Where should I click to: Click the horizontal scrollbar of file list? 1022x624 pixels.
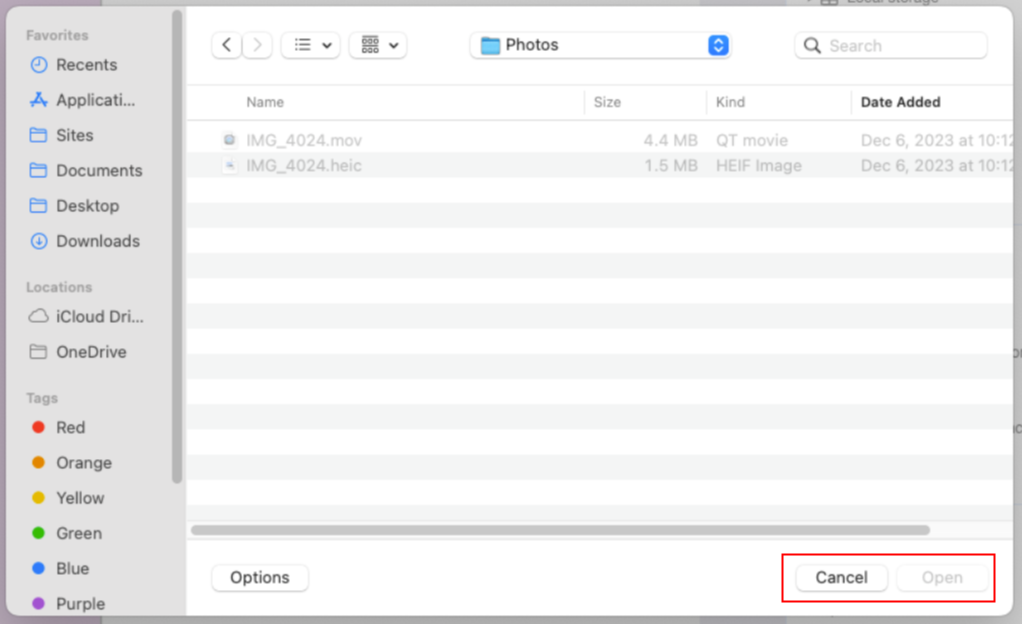pyautogui.click(x=560, y=530)
